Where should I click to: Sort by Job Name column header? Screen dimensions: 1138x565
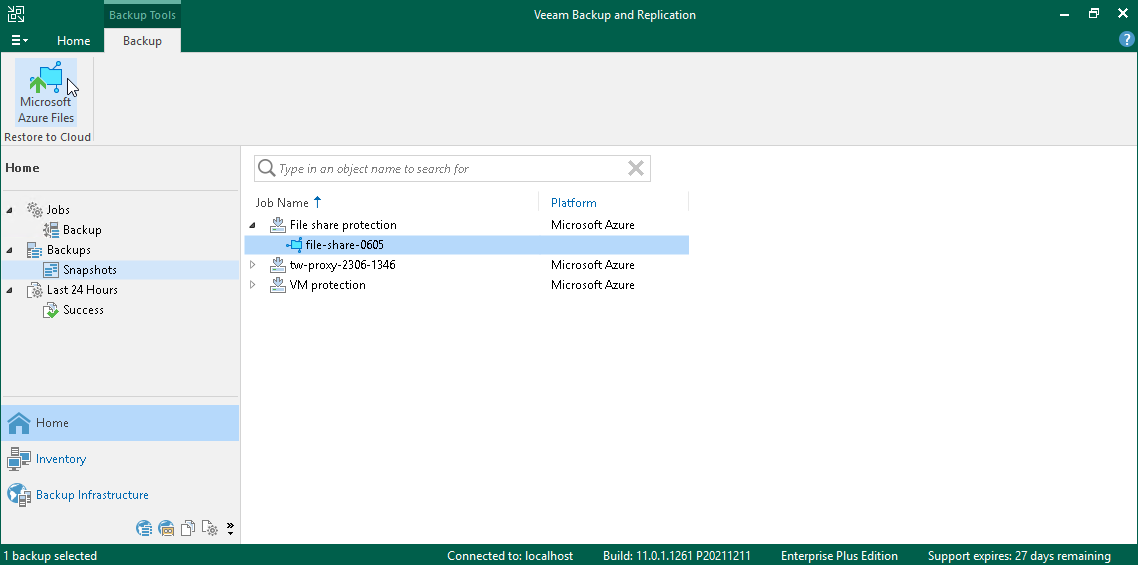tap(282, 203)
